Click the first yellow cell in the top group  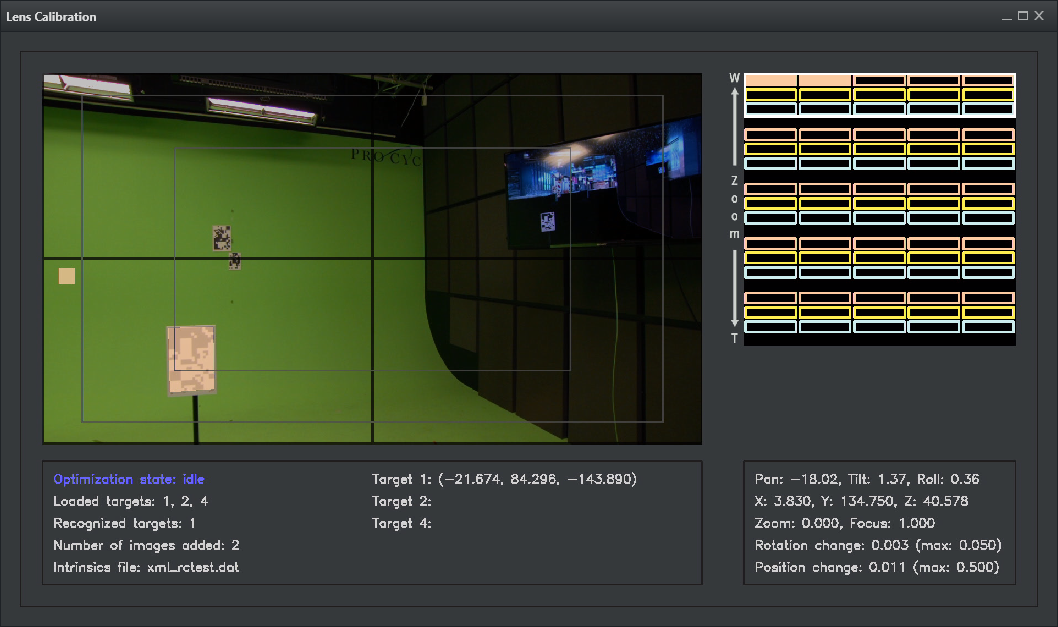click(x=770, y=95)
